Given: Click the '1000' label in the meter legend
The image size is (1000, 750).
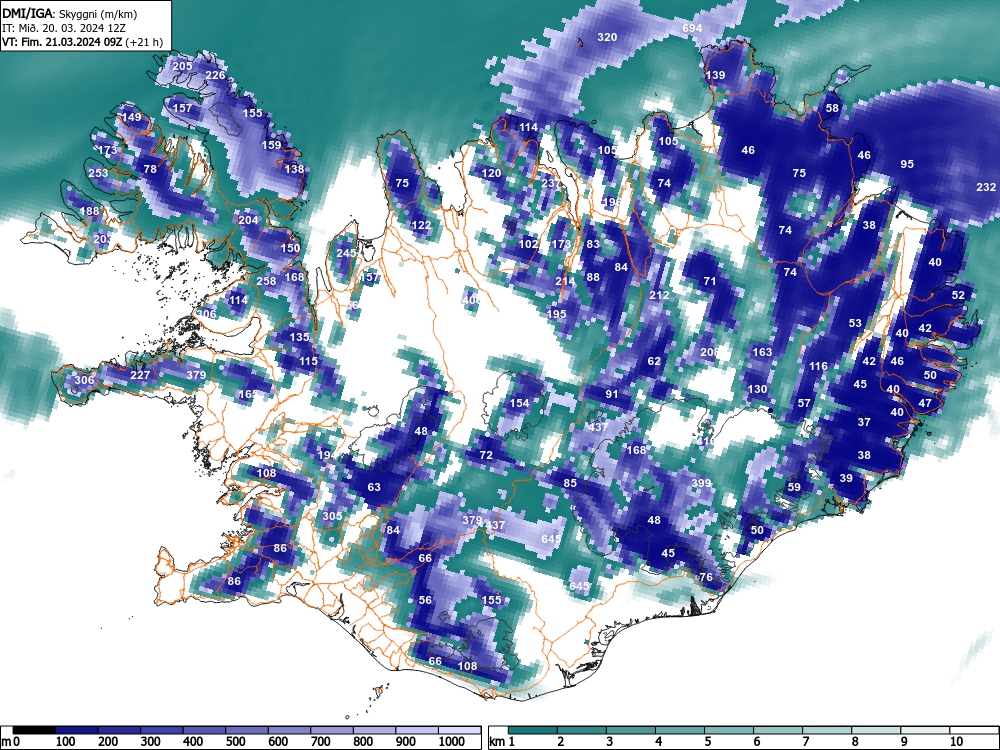Looking at the screenshot, I should (x=452, y=742).
